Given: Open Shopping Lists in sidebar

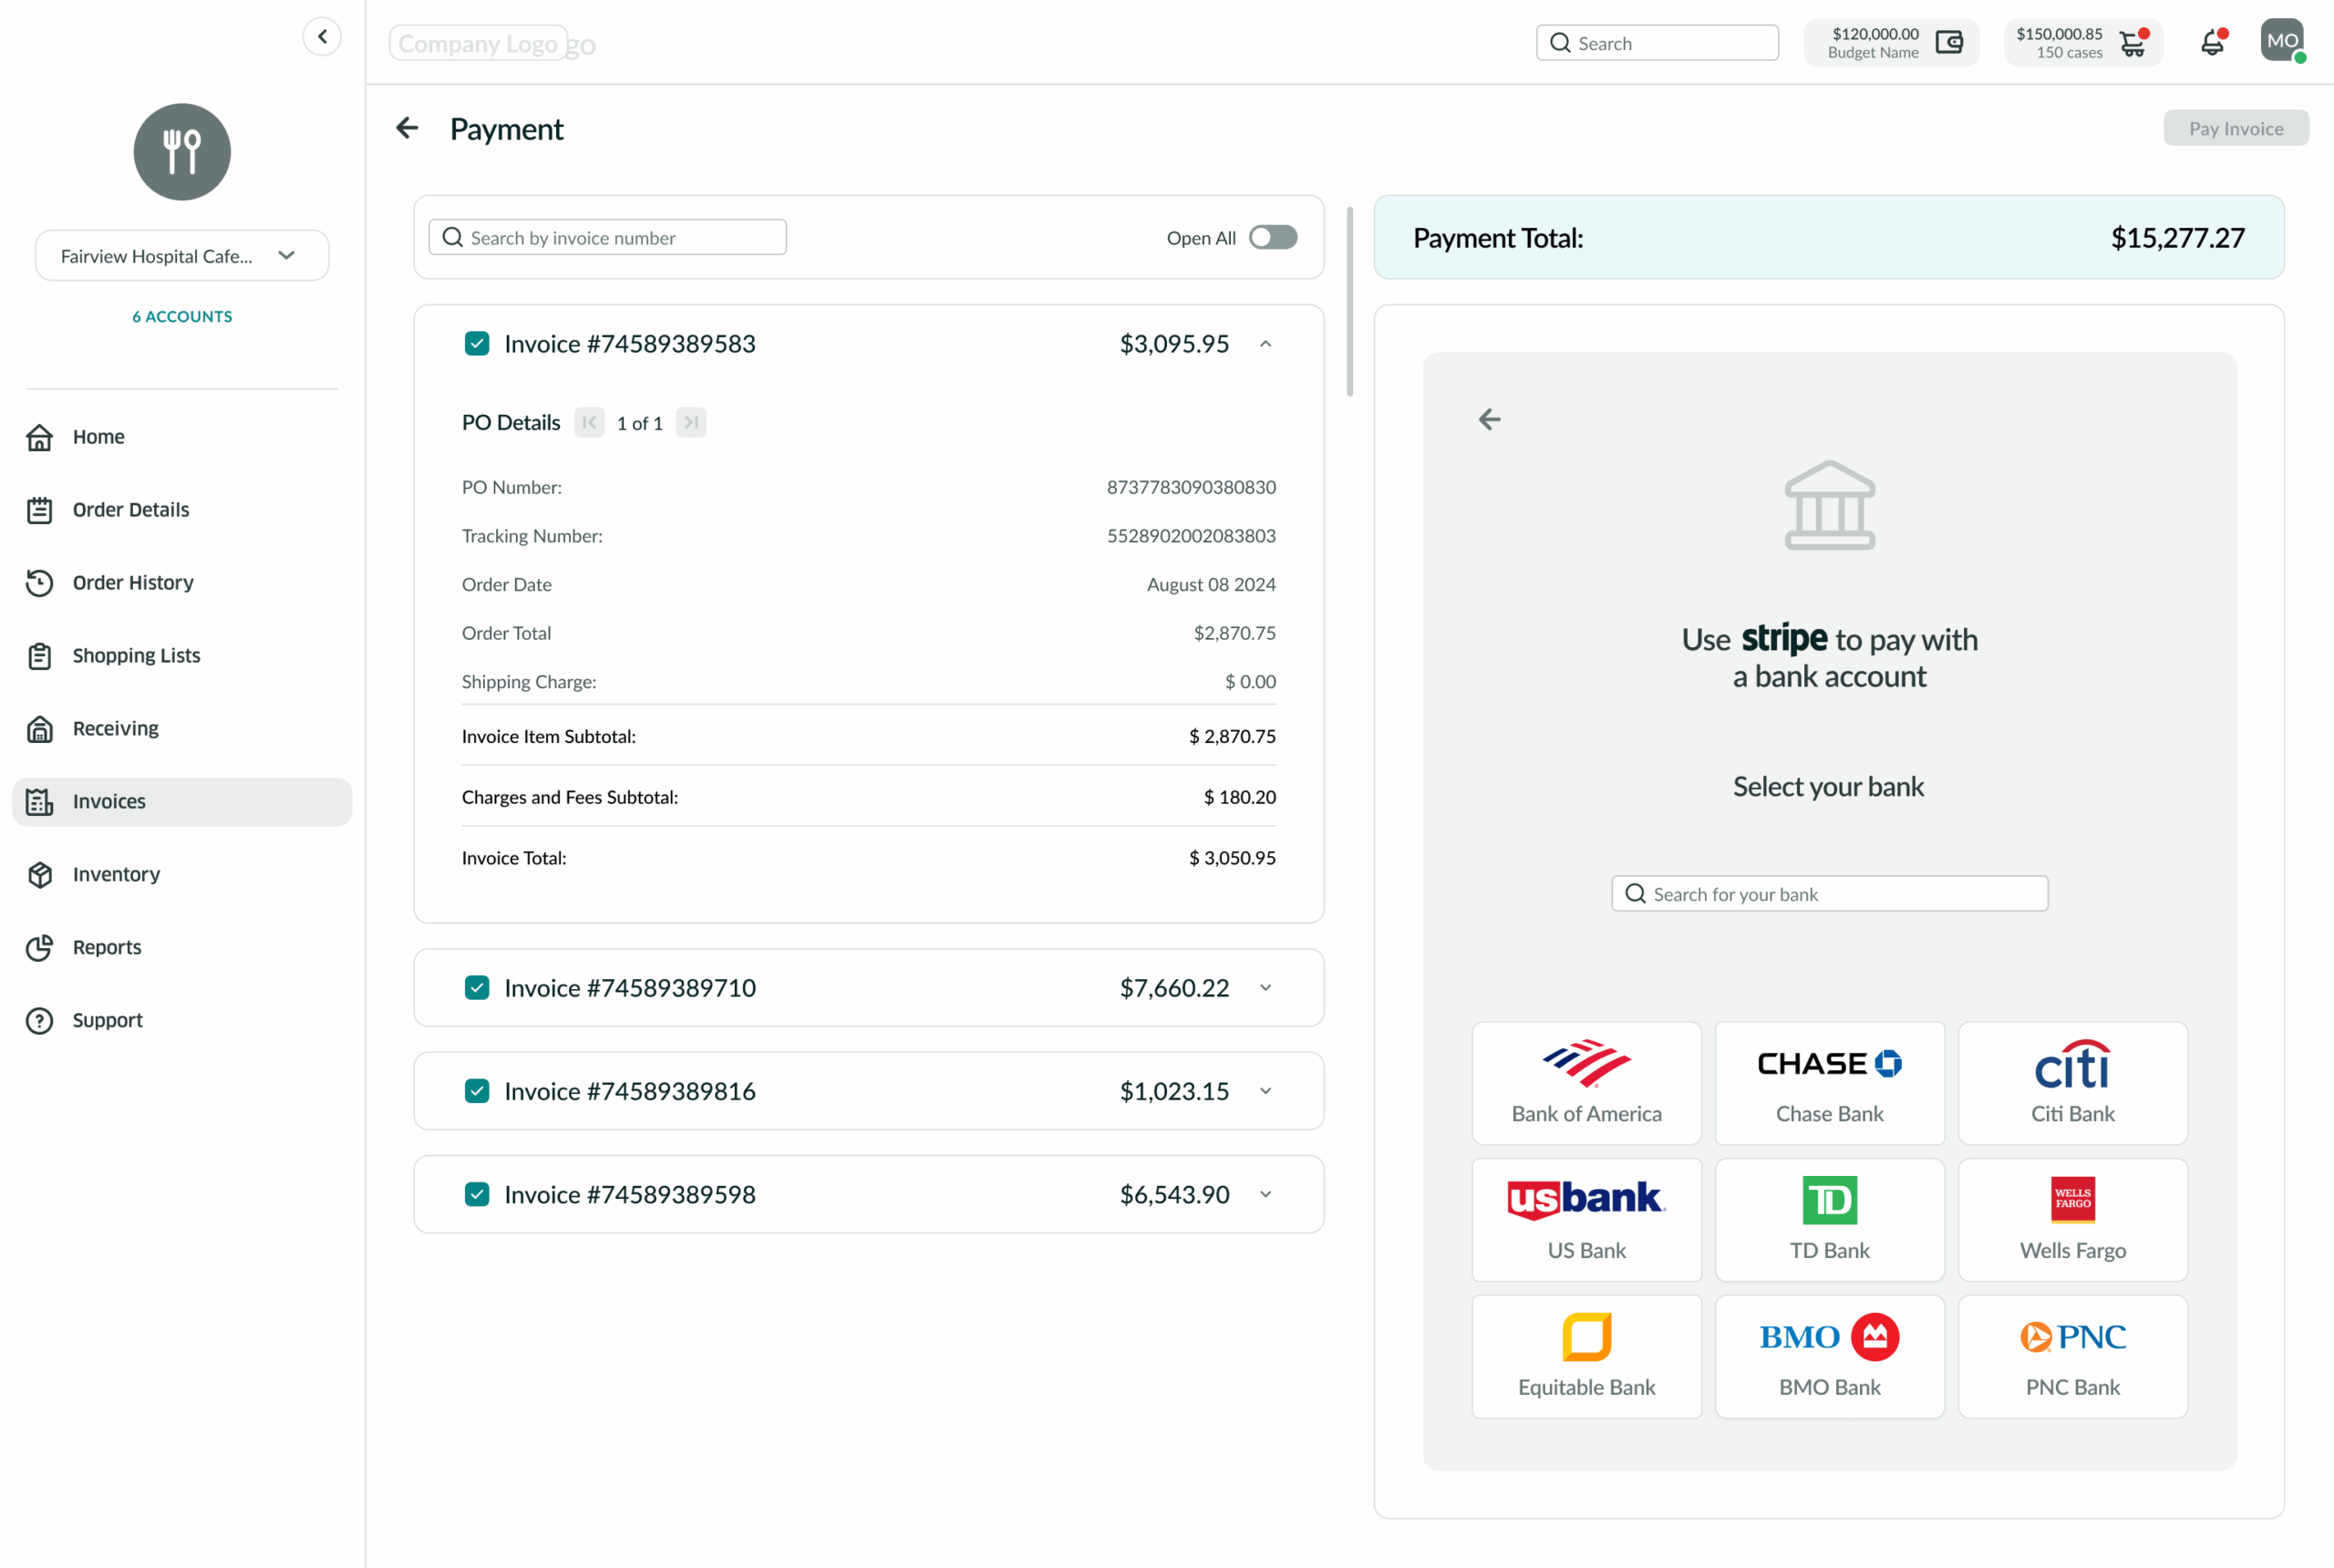Looking at the screenshot, I should tap(182, 656).
